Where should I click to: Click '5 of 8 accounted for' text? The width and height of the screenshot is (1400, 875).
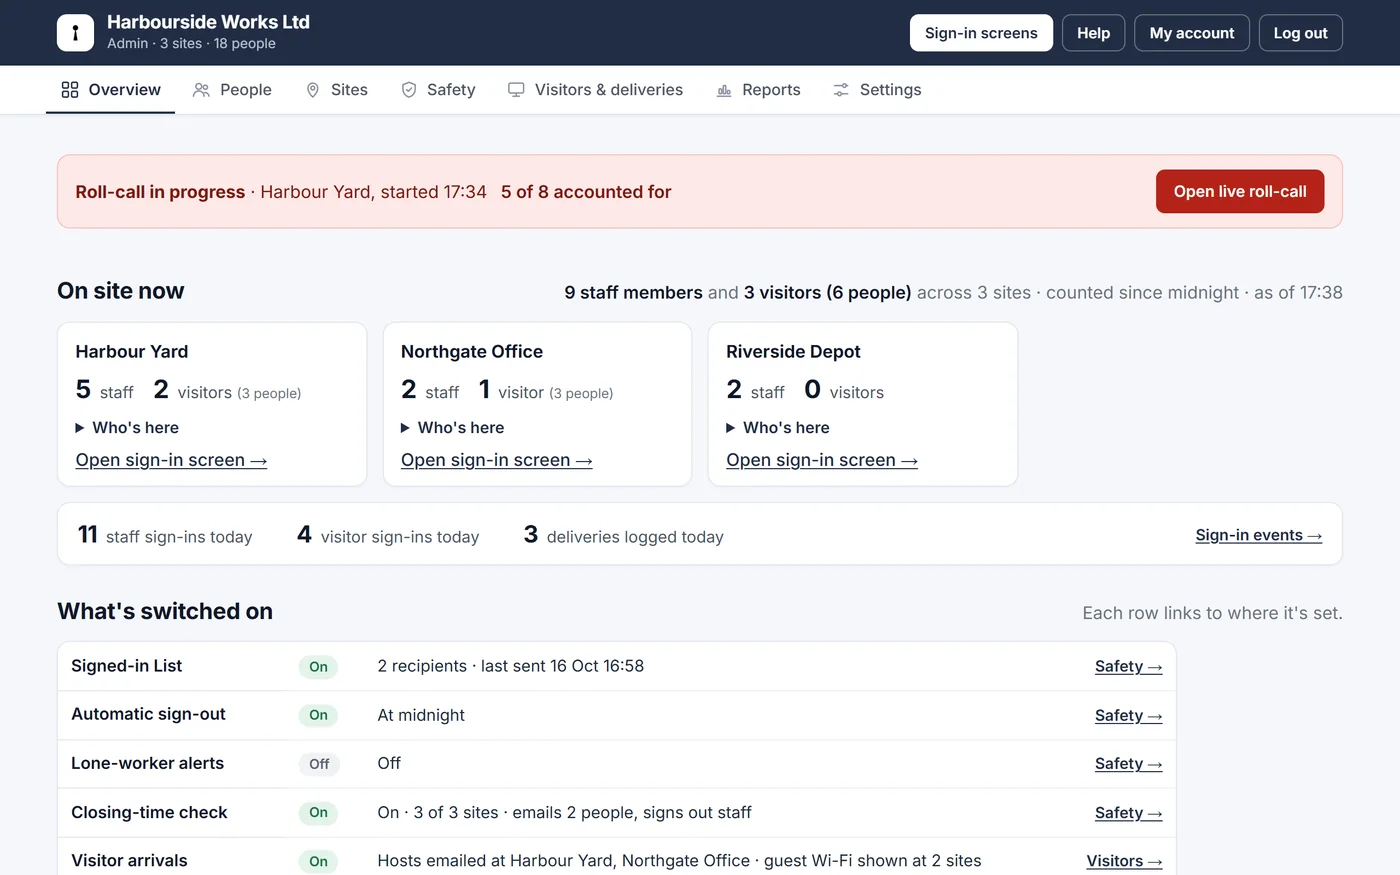point(586,192)
